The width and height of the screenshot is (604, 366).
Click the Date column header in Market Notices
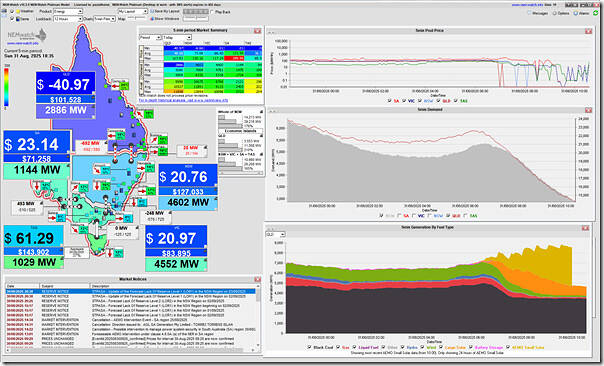[22, 286]
